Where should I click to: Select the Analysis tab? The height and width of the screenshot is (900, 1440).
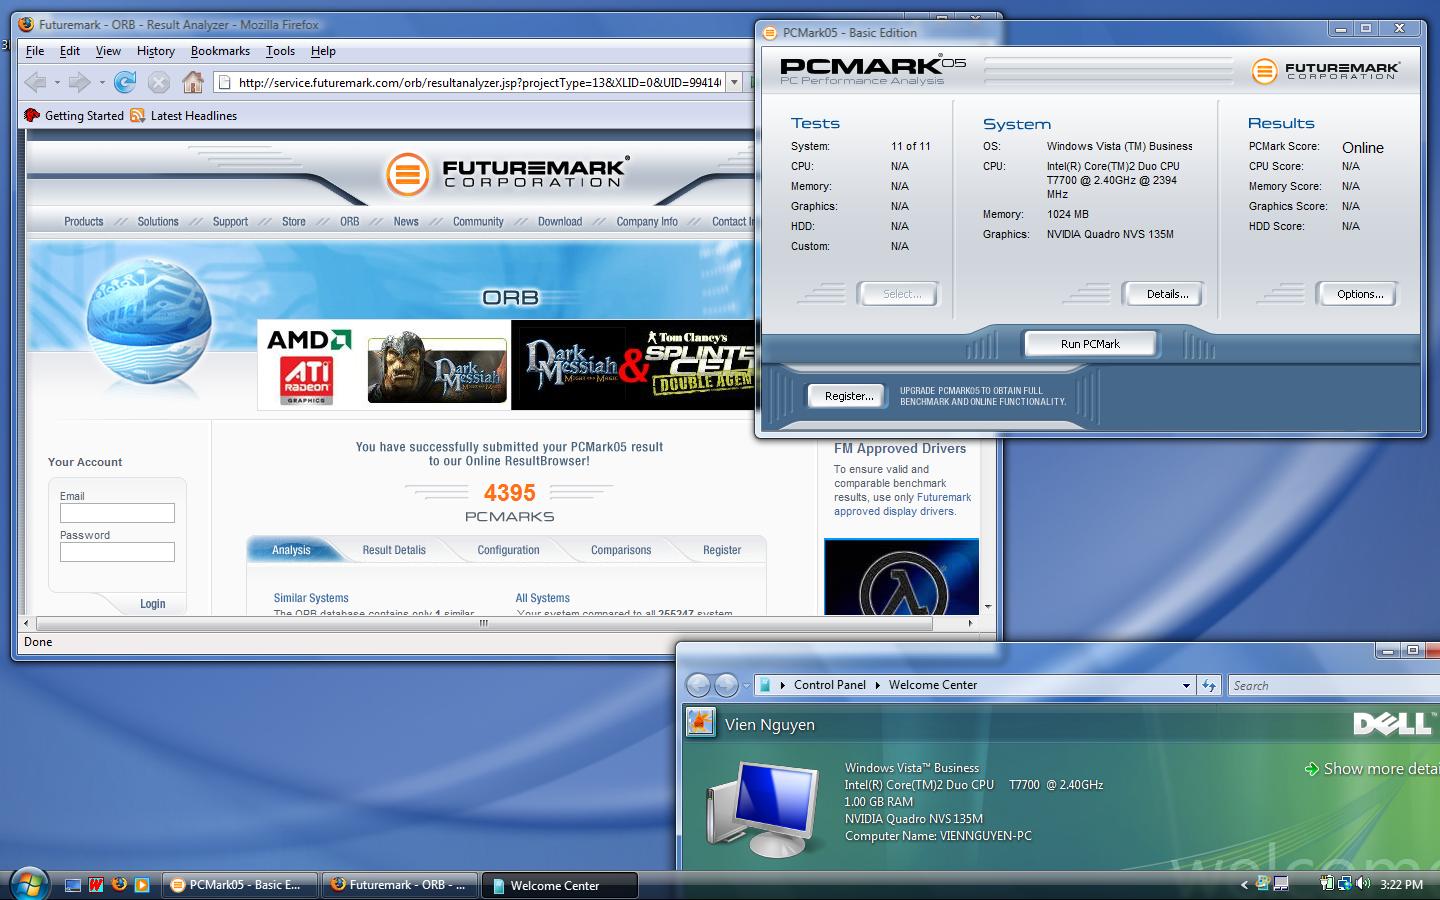[x=291, y=550]
